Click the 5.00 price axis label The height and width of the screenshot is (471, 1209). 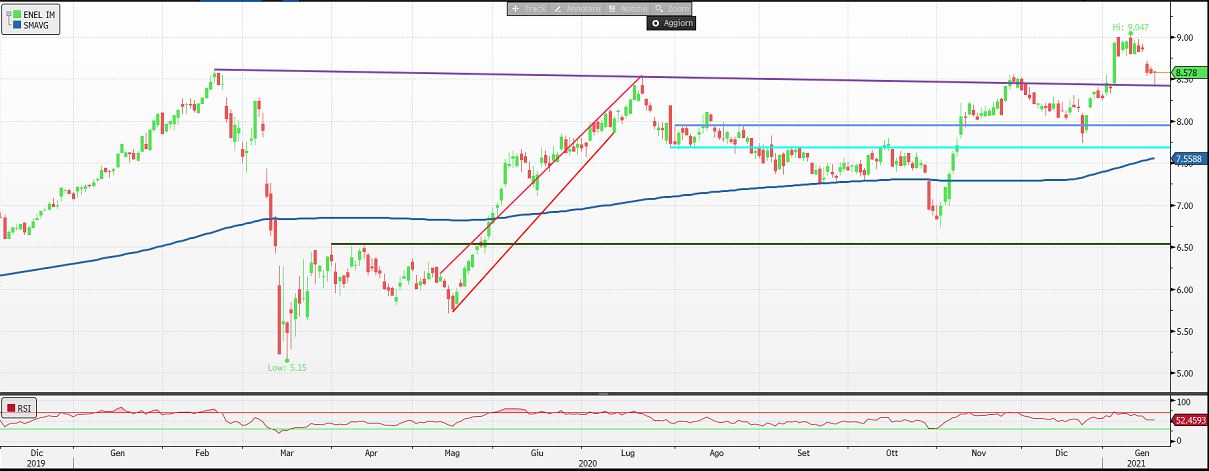coord(1183,374)
